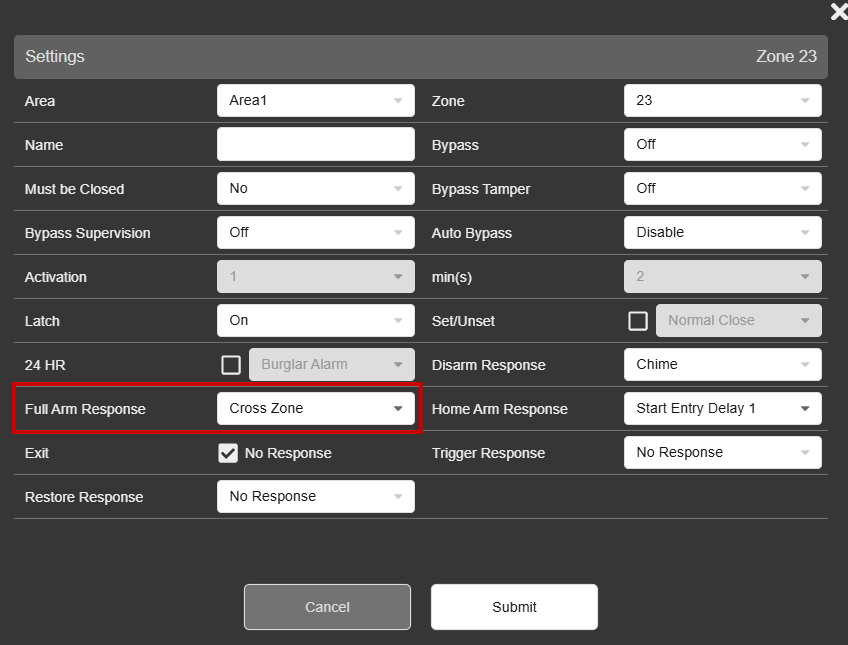Click the disabled Activation dropdown
The height and width of the screenshot is (645, 848).
(316, 277)
